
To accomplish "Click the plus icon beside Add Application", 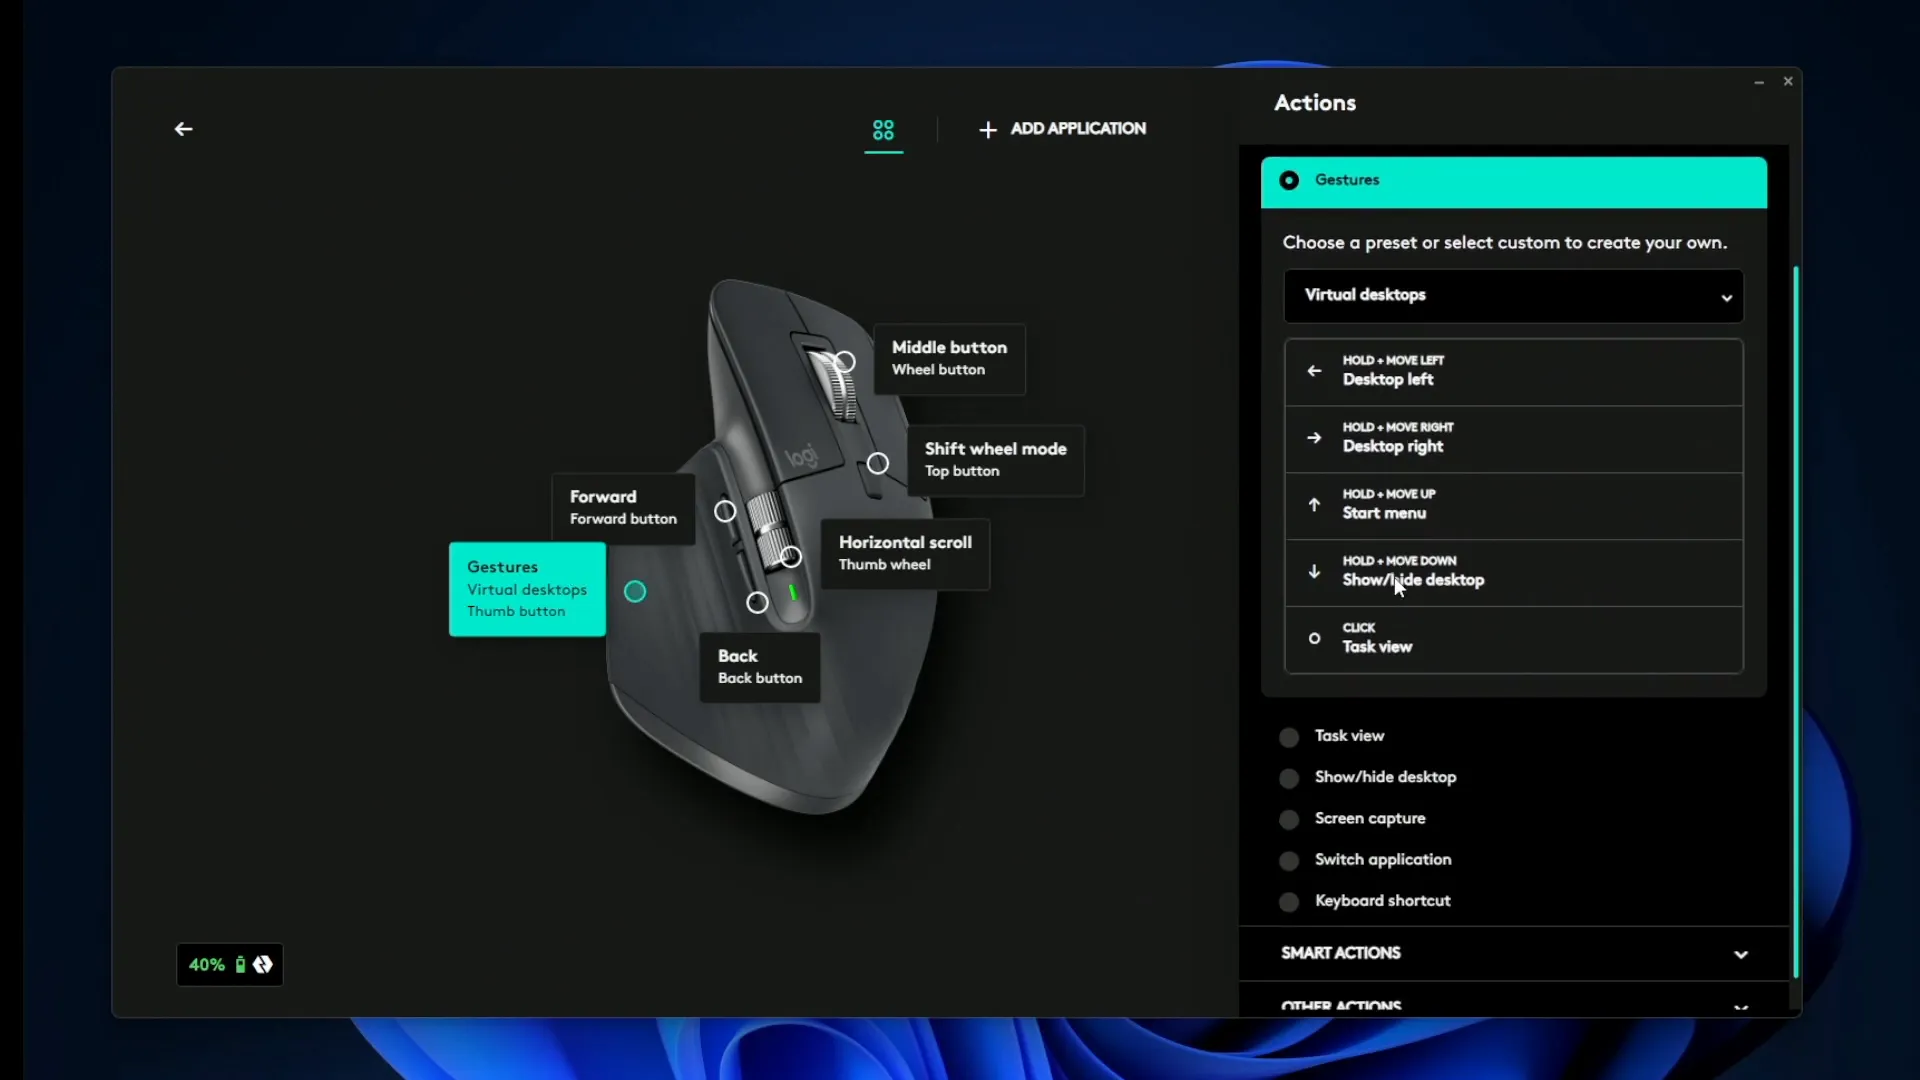I will point(987,130).
